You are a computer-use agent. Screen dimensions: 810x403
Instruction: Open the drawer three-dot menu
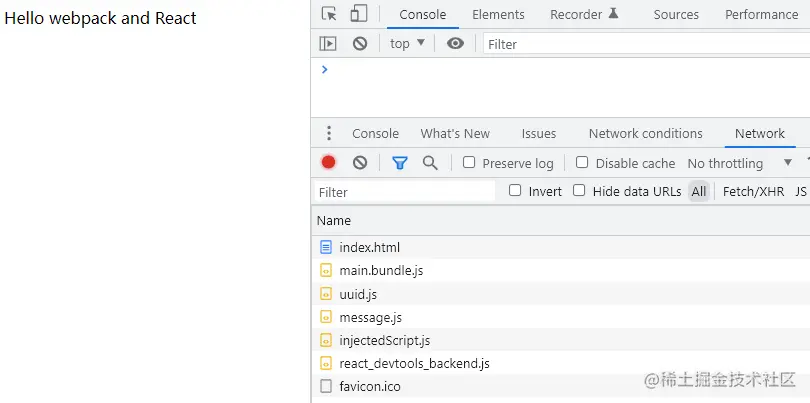coord(329,133)
